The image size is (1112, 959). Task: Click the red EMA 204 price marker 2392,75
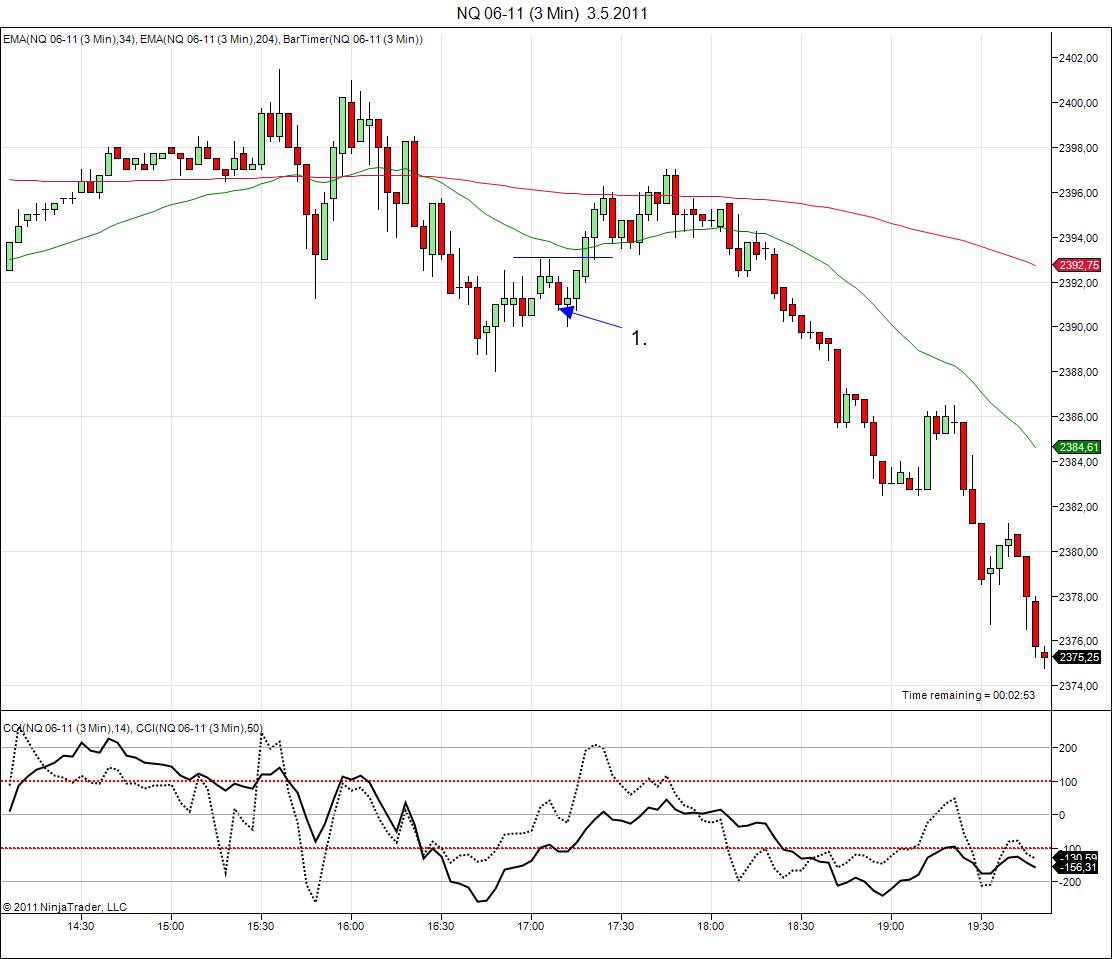click(x=1079, y=265)
